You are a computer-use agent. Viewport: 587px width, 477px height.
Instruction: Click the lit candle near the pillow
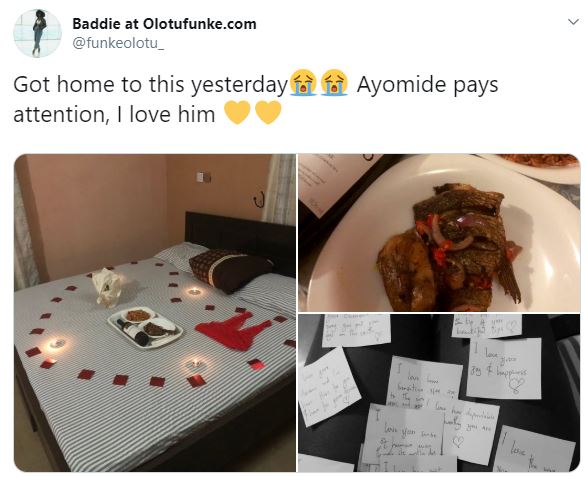(194, 291)
